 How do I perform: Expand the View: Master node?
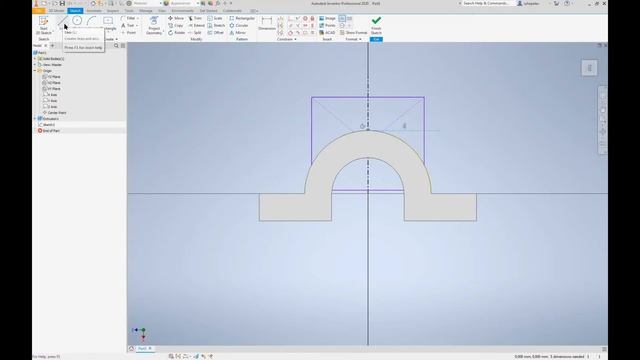coord(35,64)
